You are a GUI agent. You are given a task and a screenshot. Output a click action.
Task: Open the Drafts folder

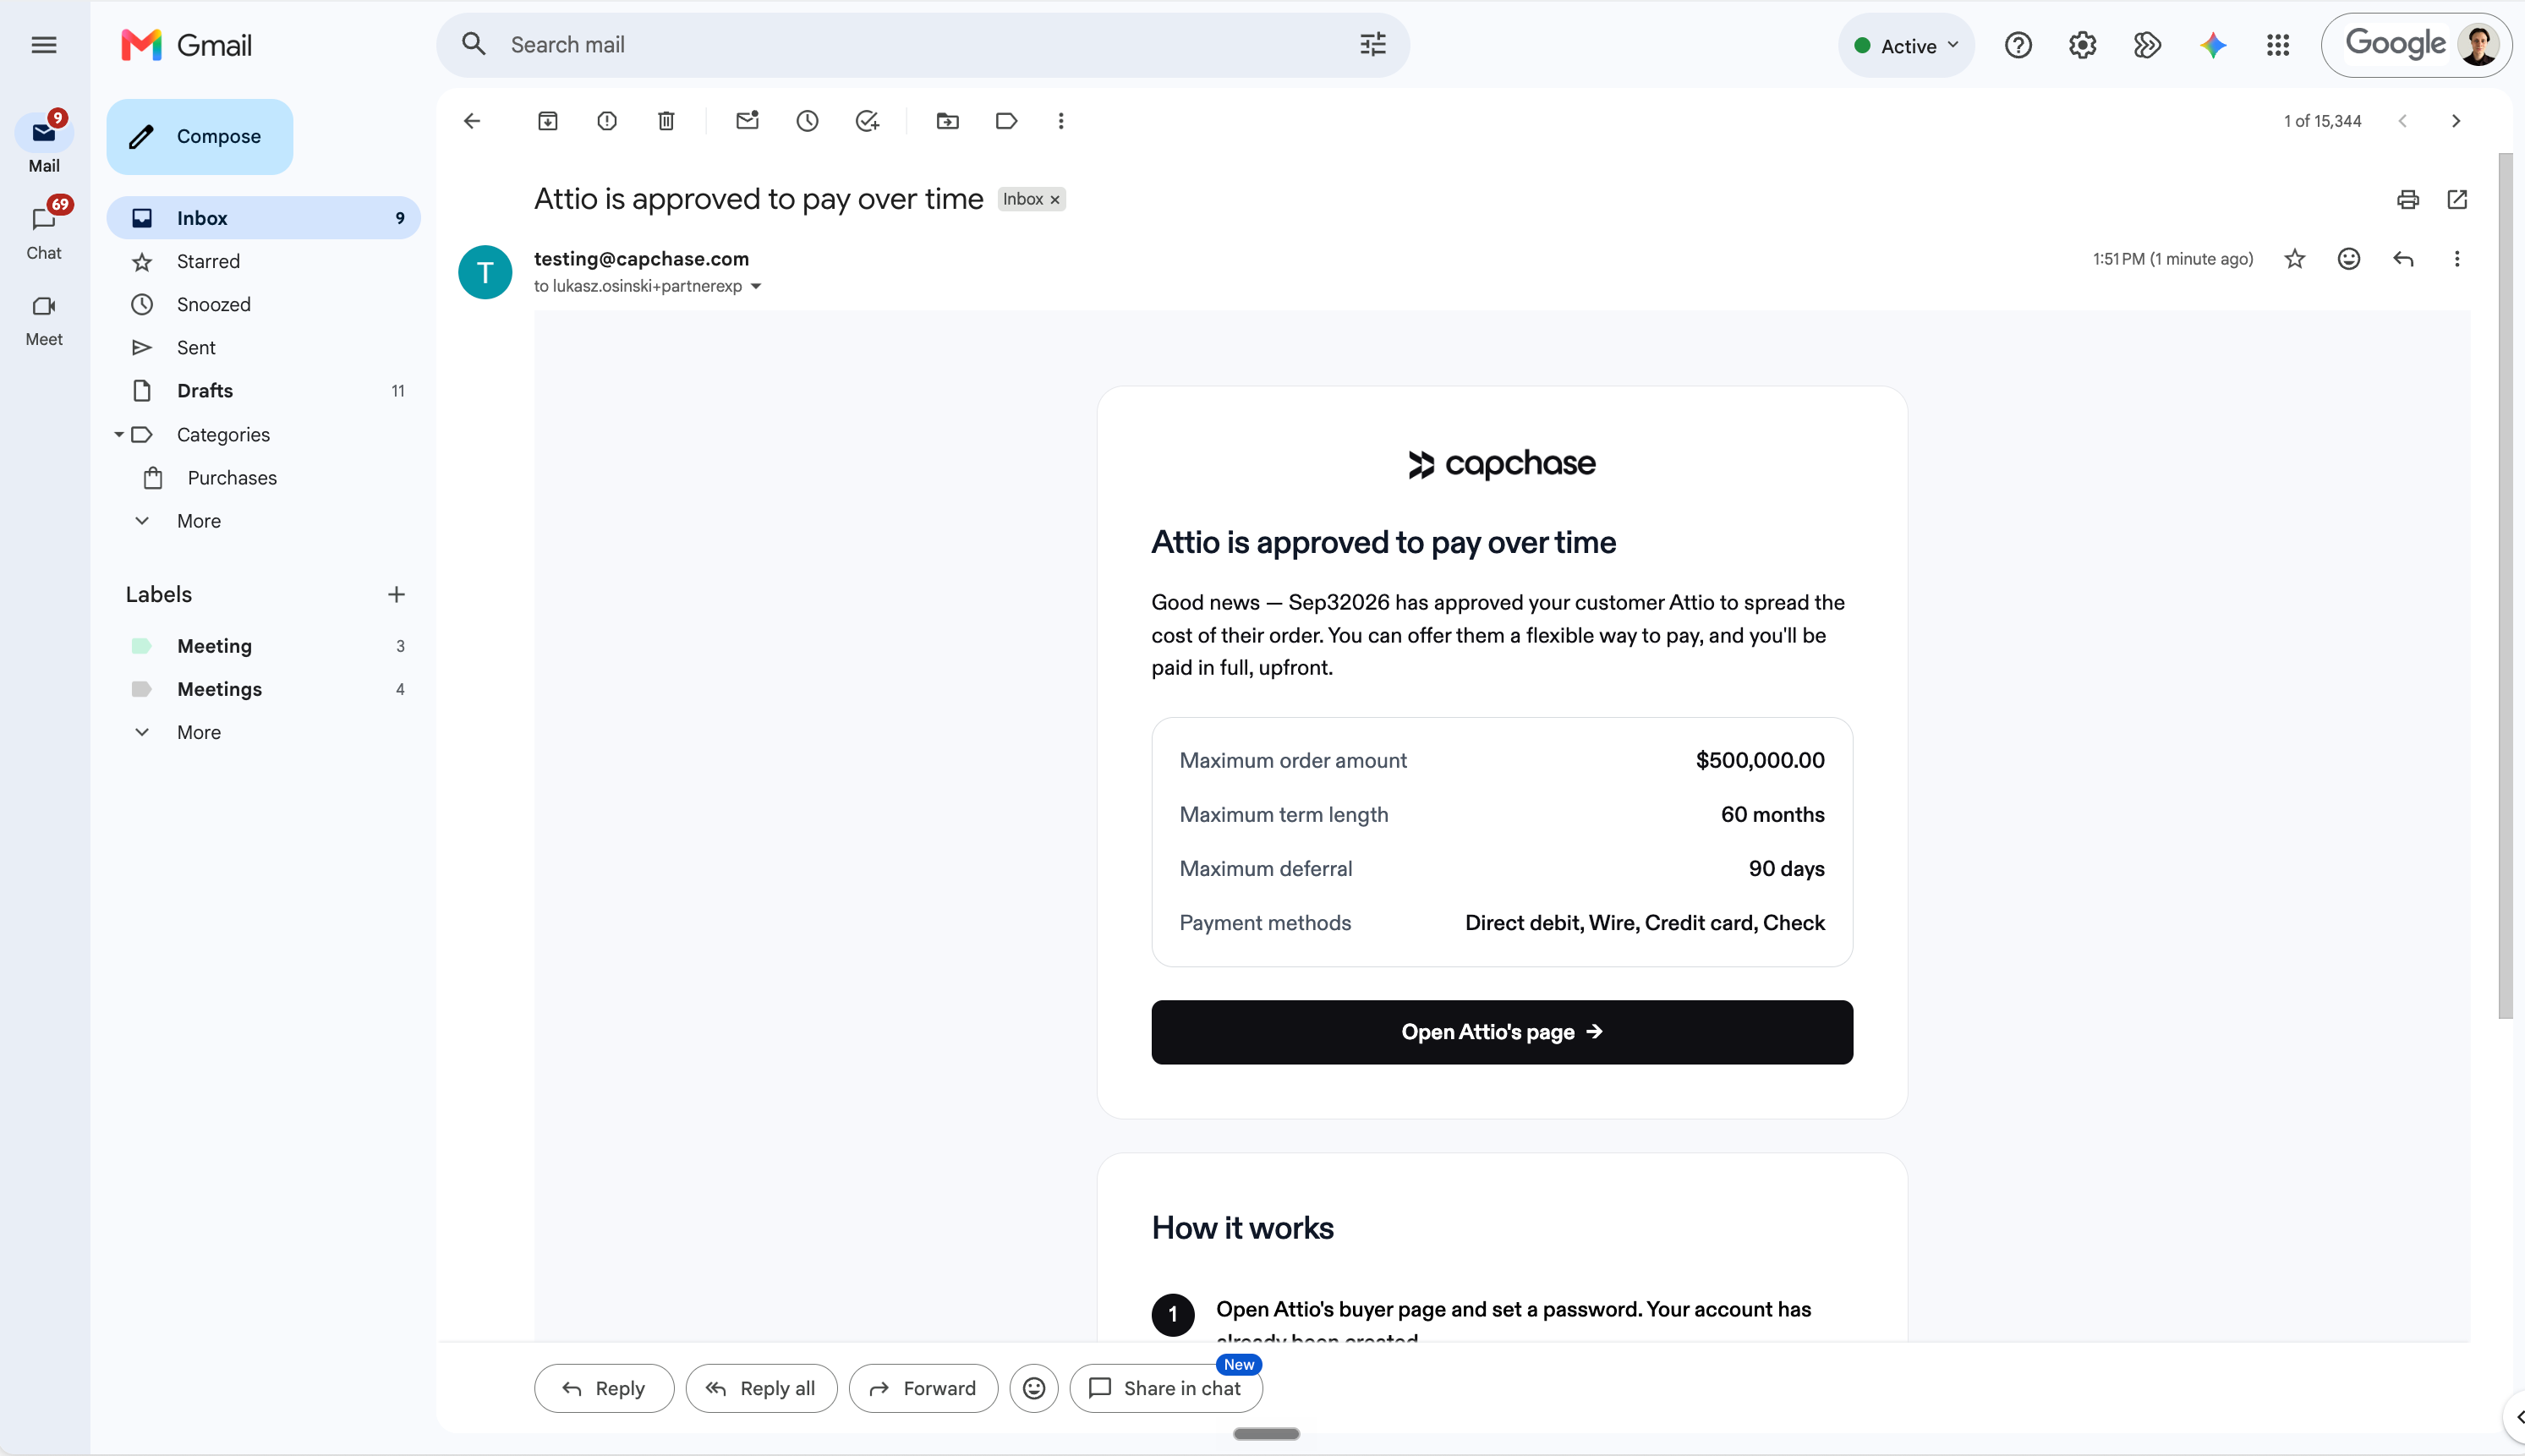pyautogui.click(x=263, y=391)
